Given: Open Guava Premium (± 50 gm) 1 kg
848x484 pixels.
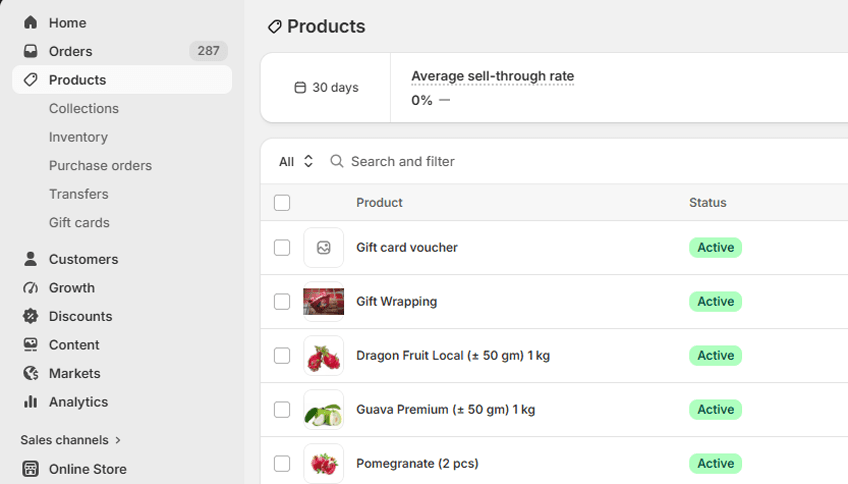Looking at the screenshot, I should tap(446, 409).
